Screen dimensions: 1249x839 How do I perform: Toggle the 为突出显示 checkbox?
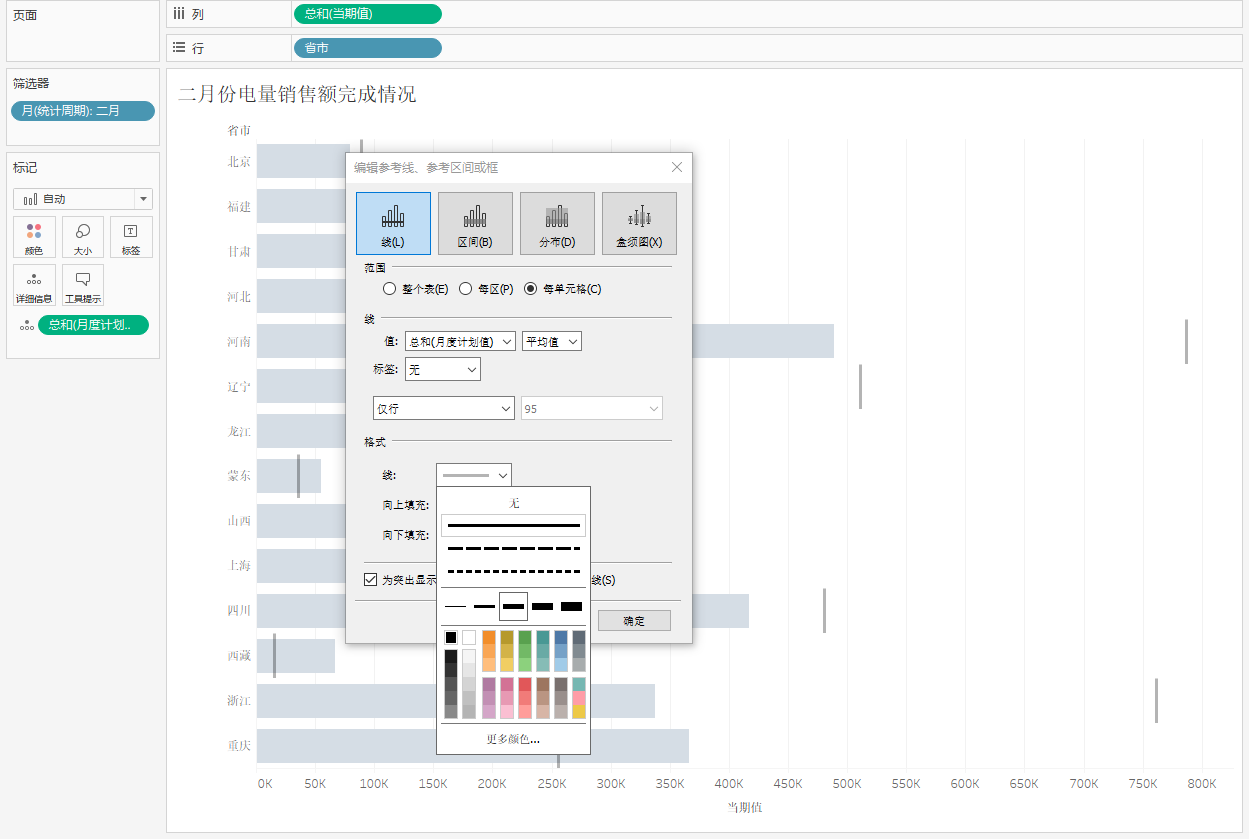coord(371,580)
